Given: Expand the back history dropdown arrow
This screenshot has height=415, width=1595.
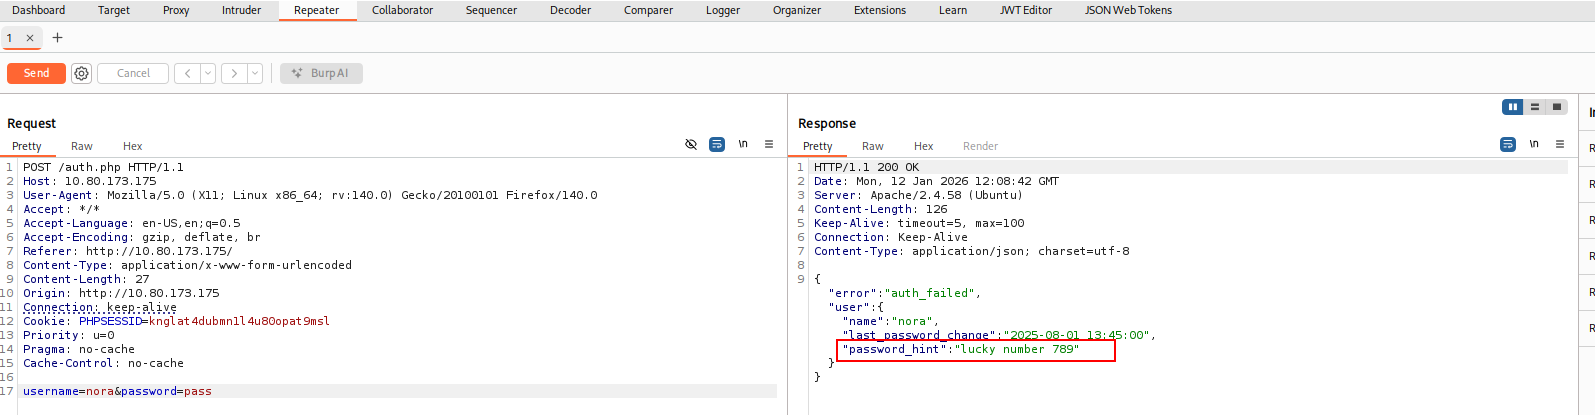Looking at the screenshot, I should [x=208, y=73].
